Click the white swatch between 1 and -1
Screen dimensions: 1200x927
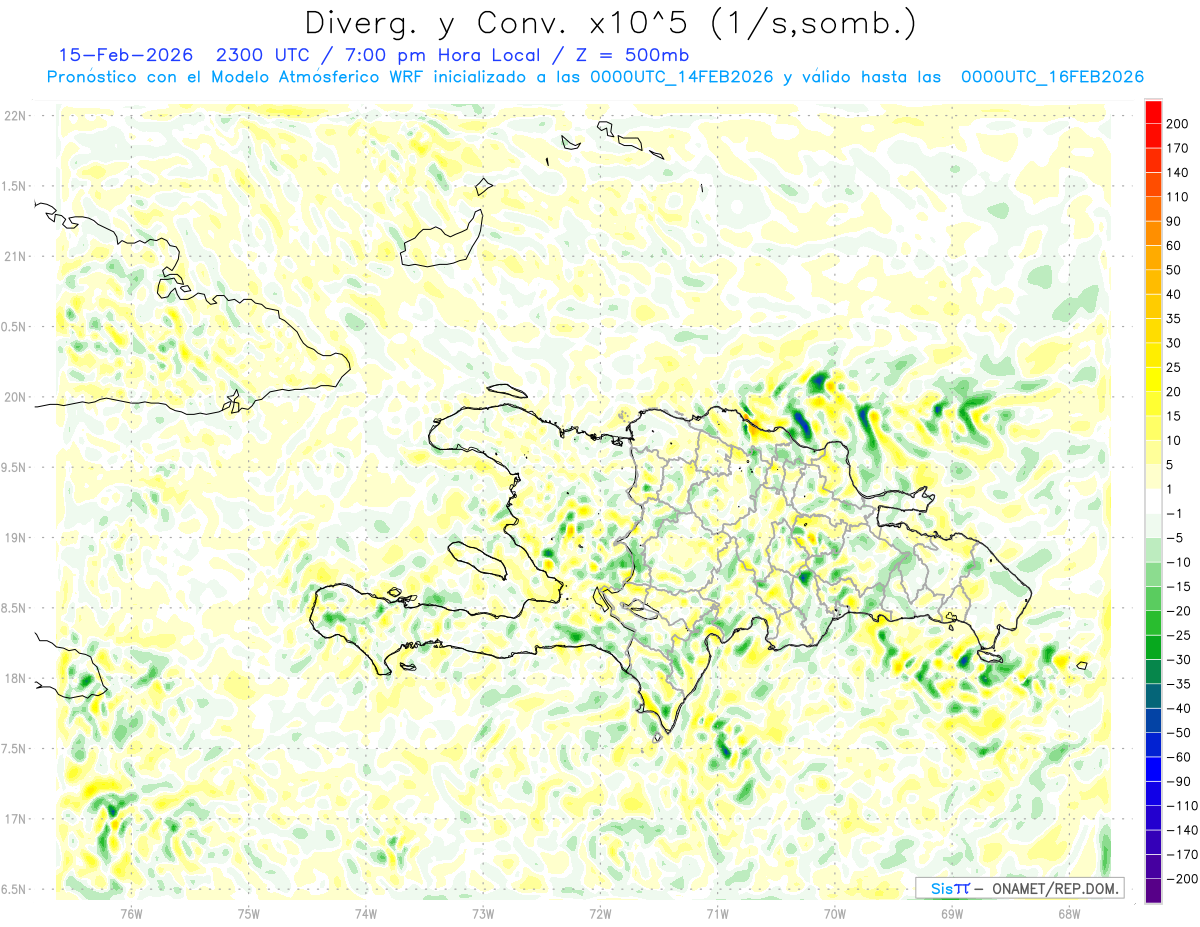[x=1153, y=502]
